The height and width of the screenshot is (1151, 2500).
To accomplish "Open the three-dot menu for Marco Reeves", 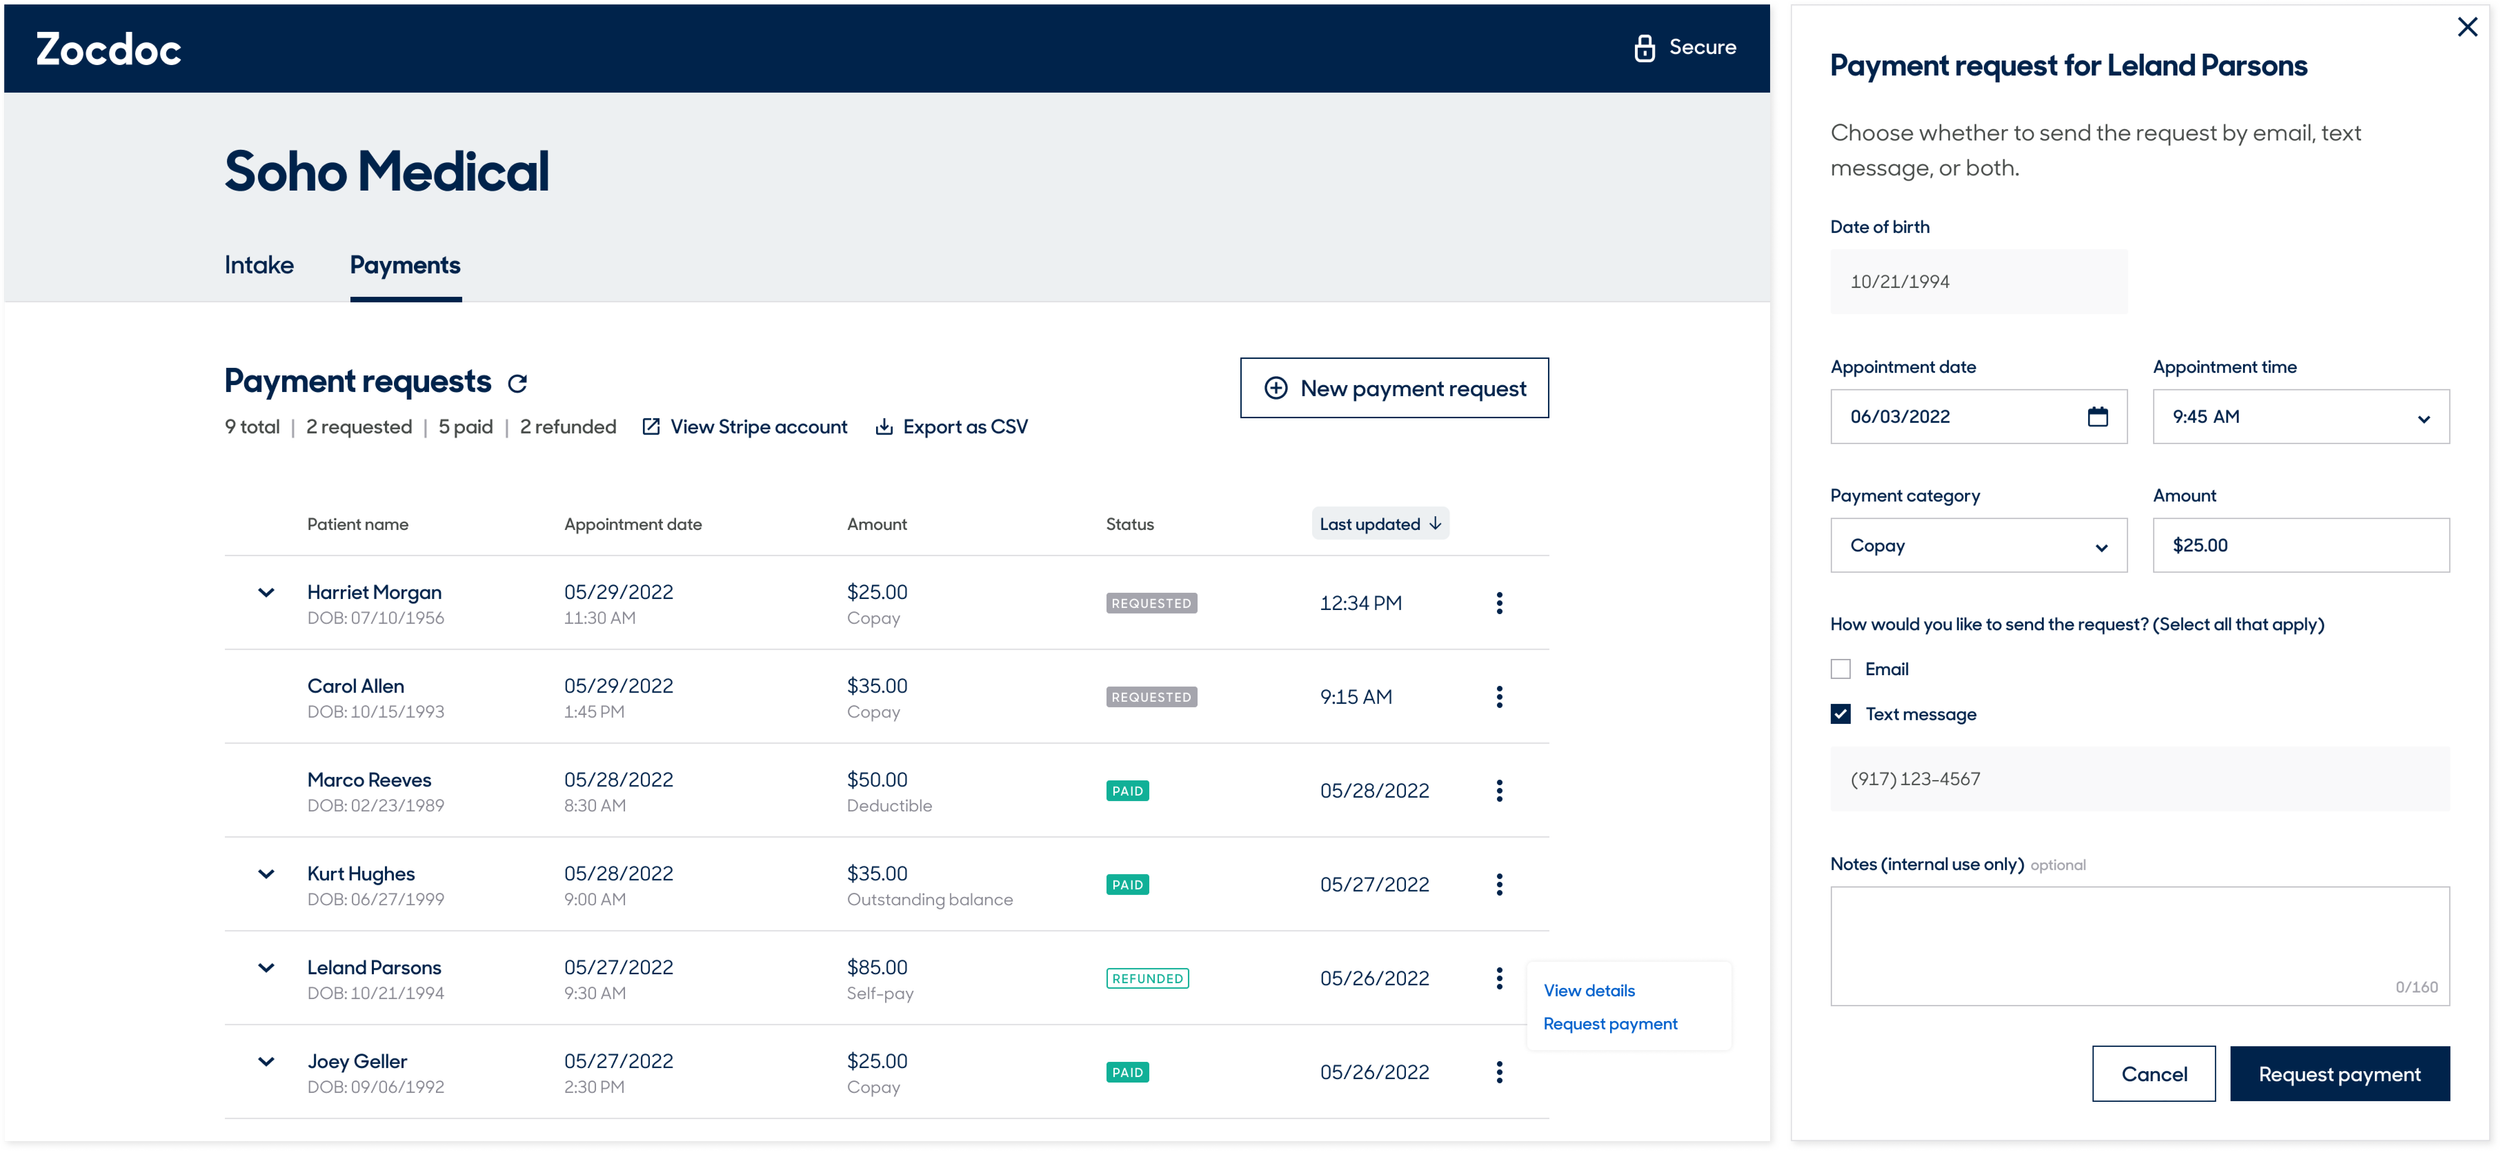I will click(x=1498, y=791).
